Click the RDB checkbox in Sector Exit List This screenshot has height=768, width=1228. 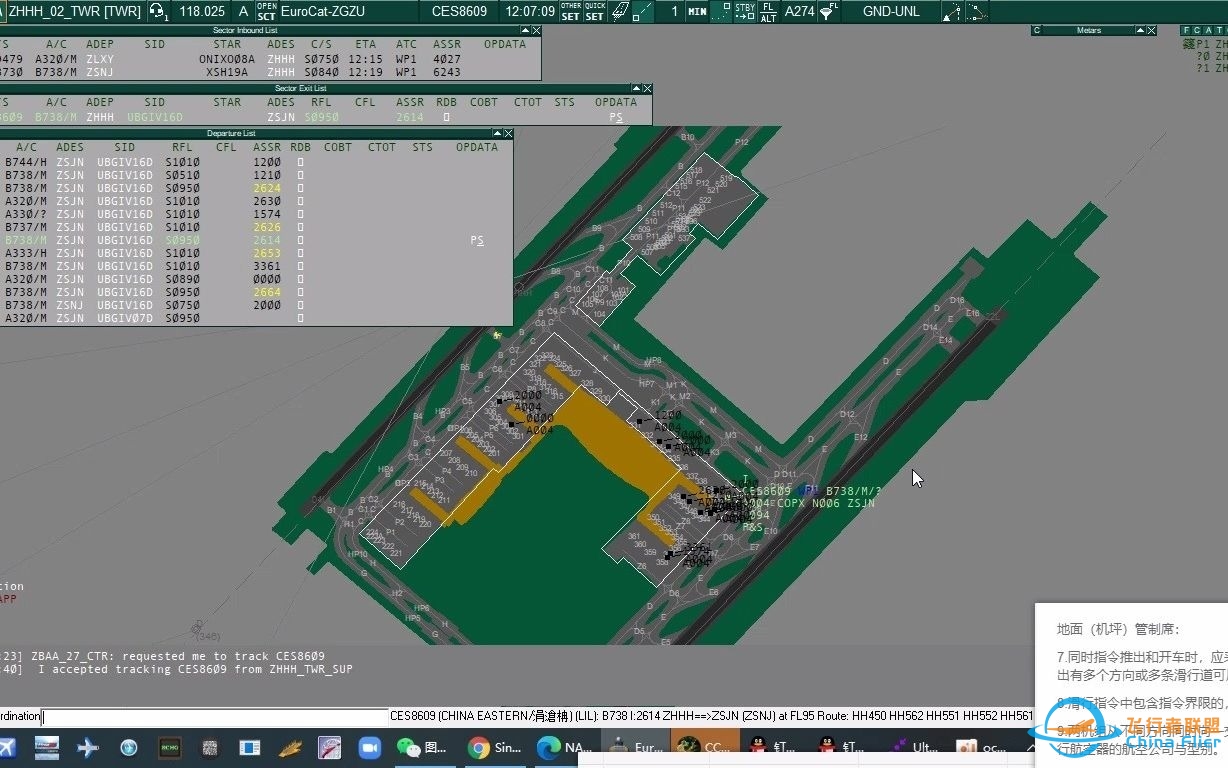[446, 117]
